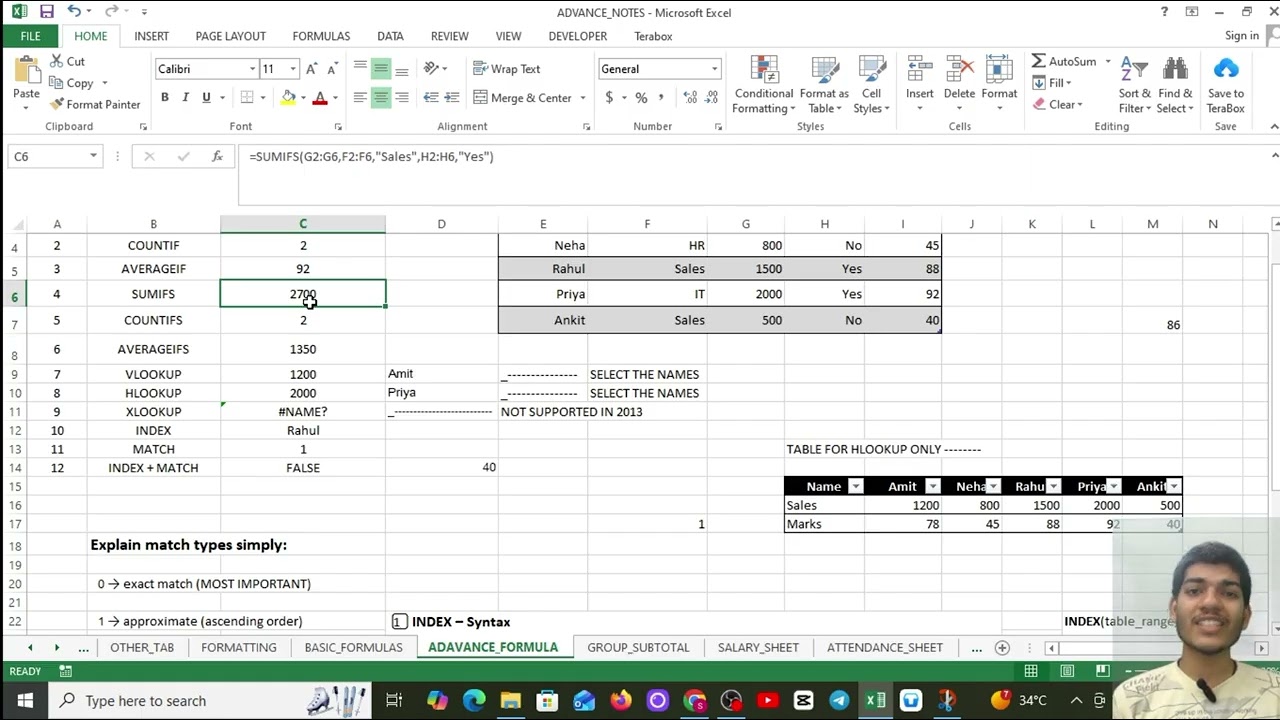Increase font size with the larger A
This screenshot has width=1280, height=720.
point(311,69)
